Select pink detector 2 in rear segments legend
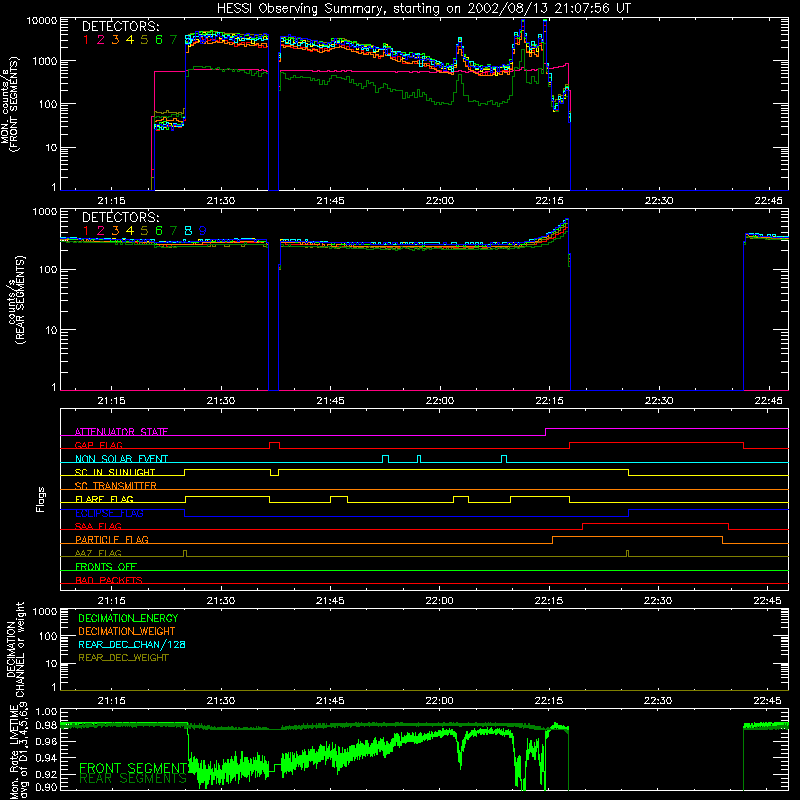The width and height of the screenshot is (800, 800). click(101, 231)
